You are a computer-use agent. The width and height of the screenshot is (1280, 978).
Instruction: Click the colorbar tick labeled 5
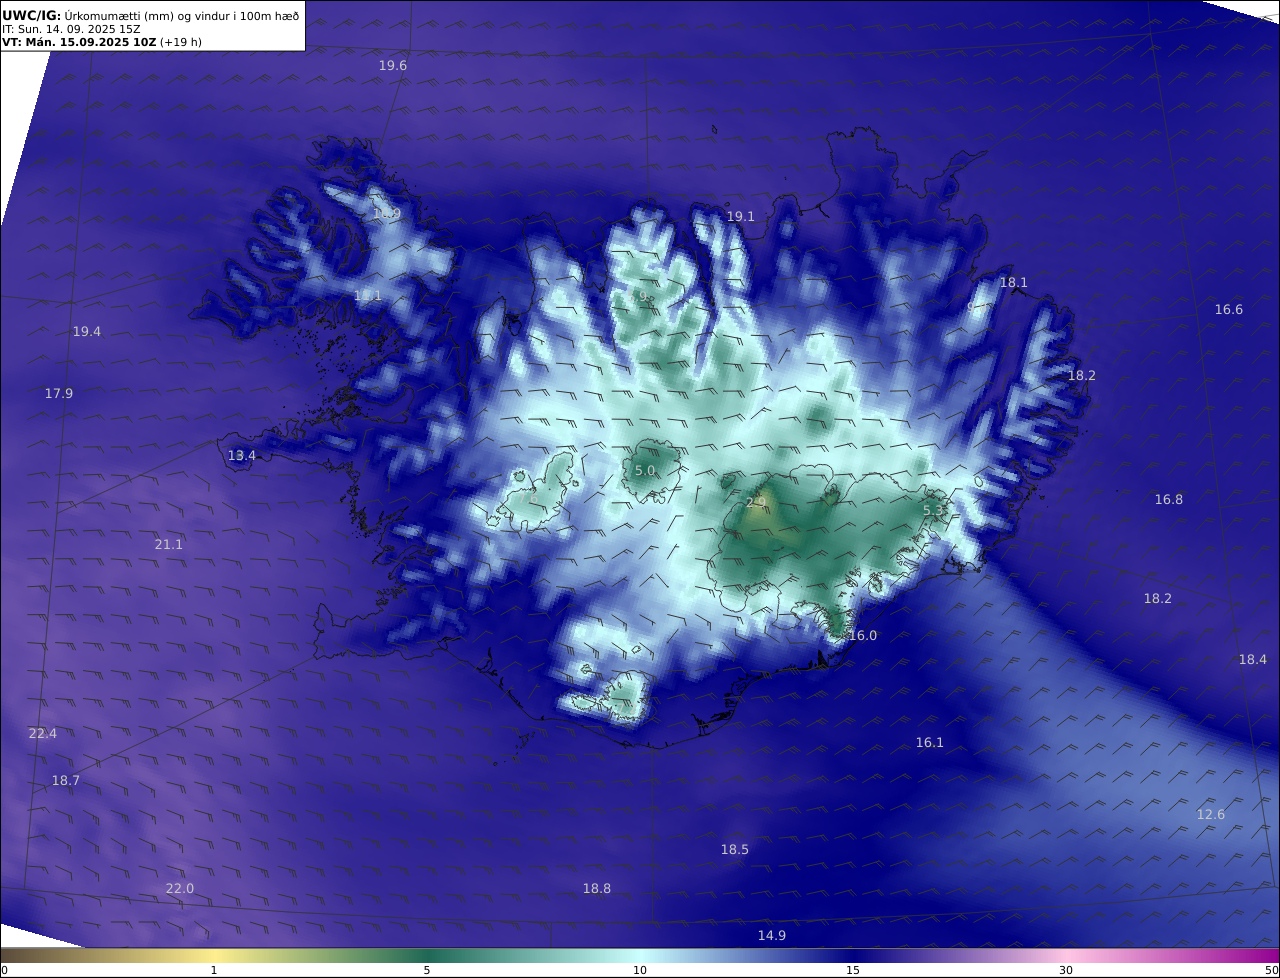(x=427, y=970)
